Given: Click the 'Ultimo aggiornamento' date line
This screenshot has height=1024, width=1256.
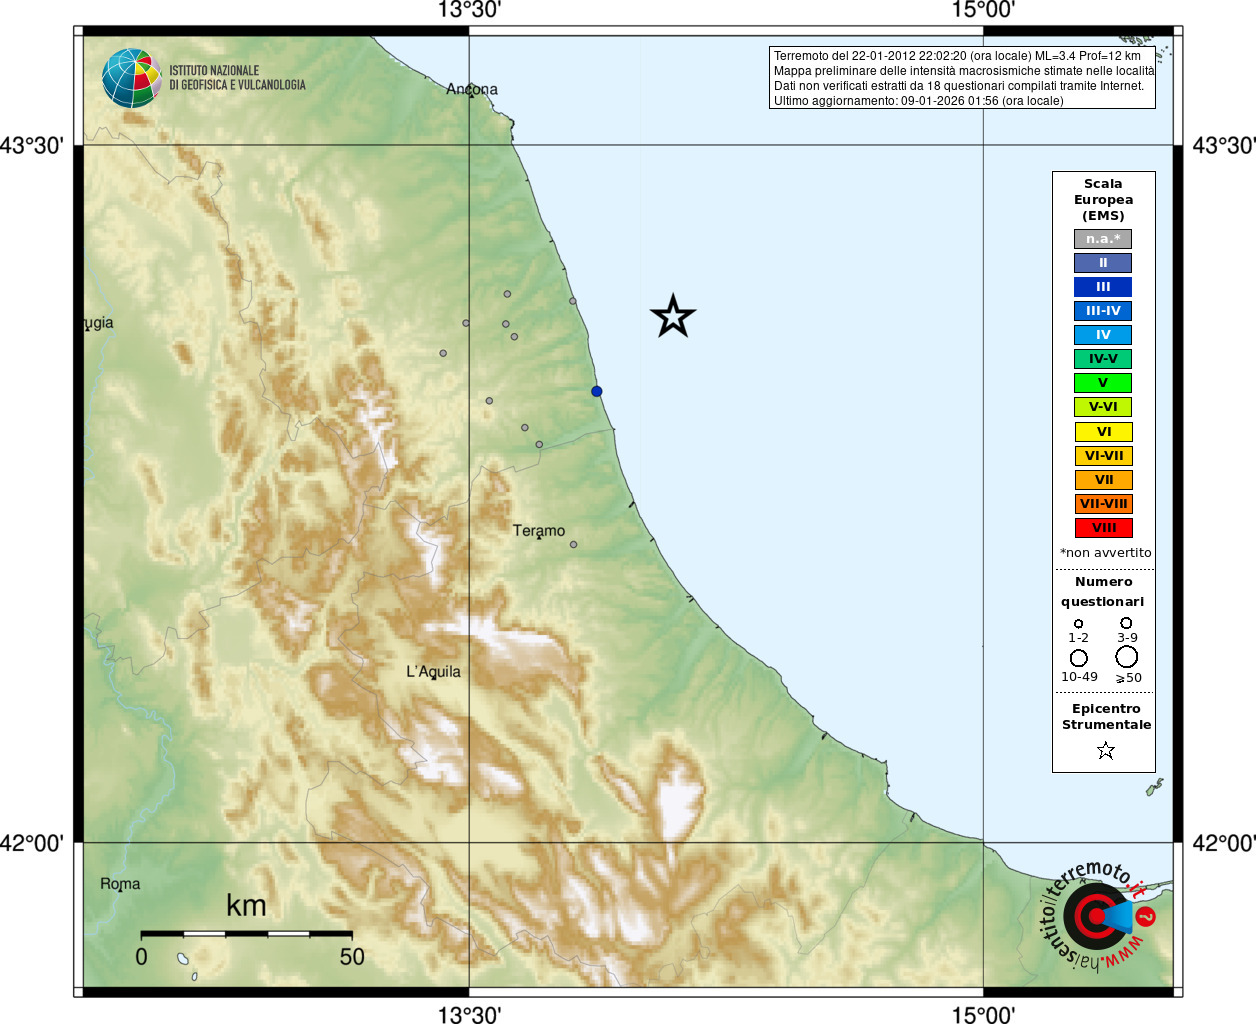Looking at the screenshot, I should pyautogui.click(x=918, y=101).
